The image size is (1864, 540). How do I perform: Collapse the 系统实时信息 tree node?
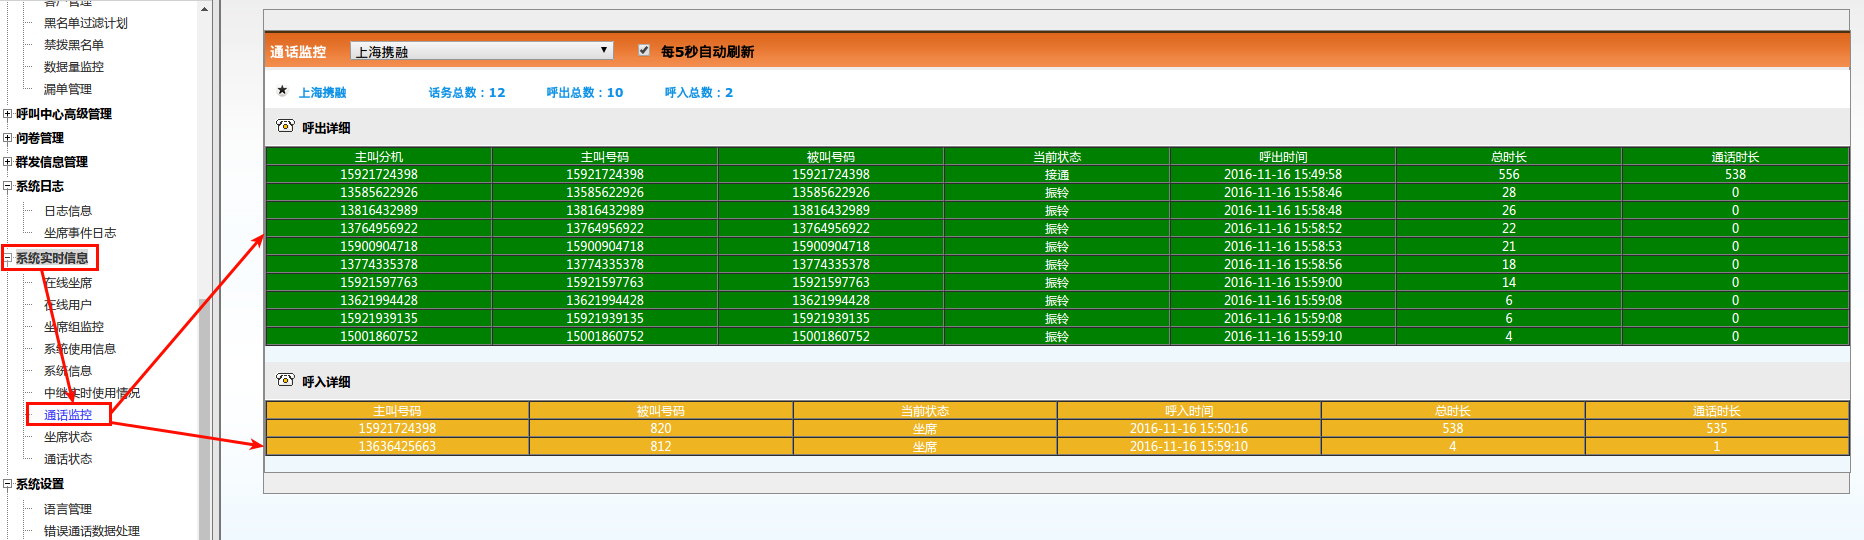click(x=8, y=258)
